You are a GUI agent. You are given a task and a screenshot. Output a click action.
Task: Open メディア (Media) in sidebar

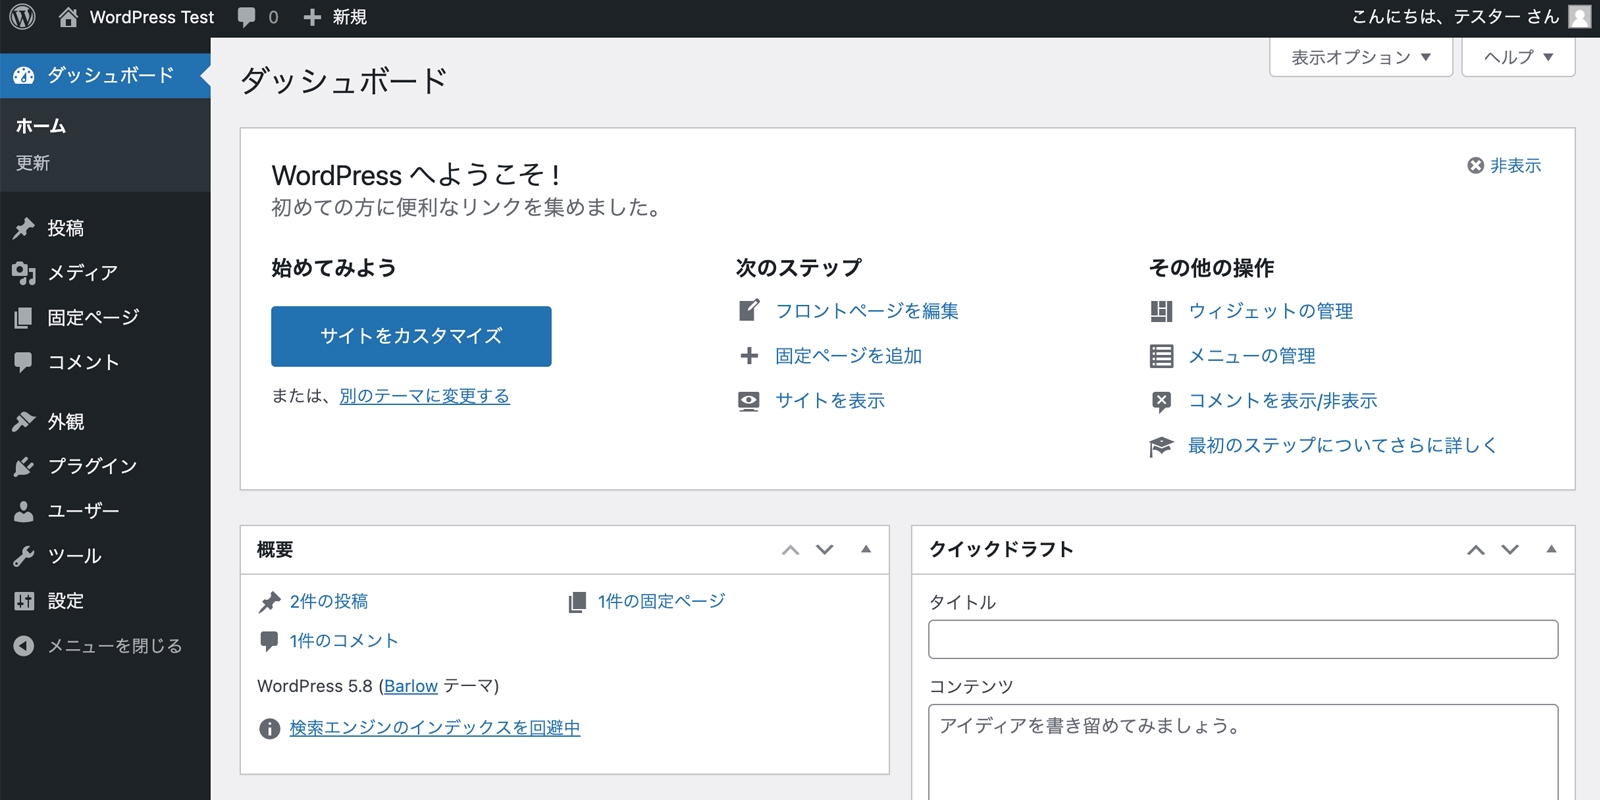82,273
